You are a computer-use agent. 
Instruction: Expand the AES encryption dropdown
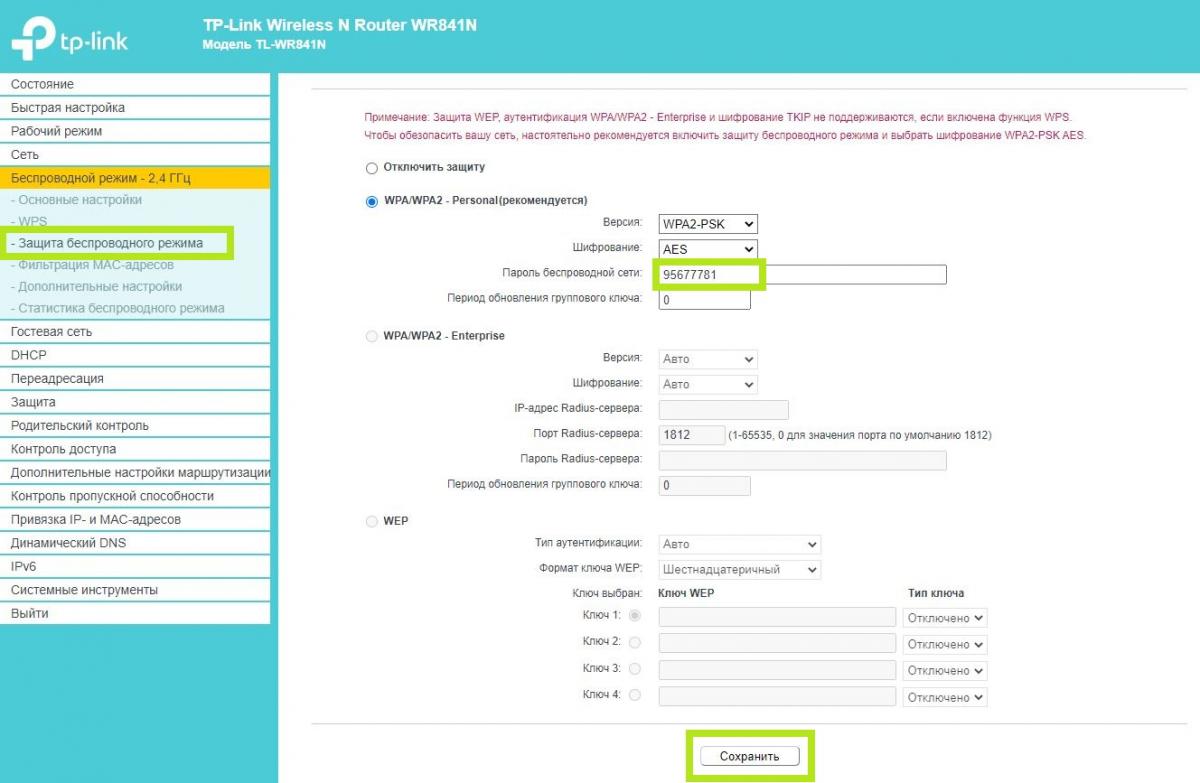click(x=708, y=249)
